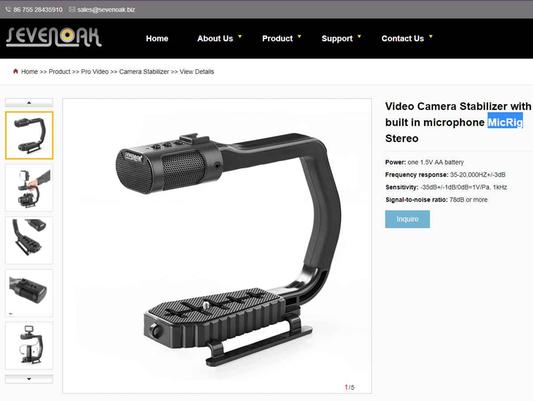The width and height of the screenshot is (533, 401).
Task: Click the phone icon in top bar
Action: point(8,10)
